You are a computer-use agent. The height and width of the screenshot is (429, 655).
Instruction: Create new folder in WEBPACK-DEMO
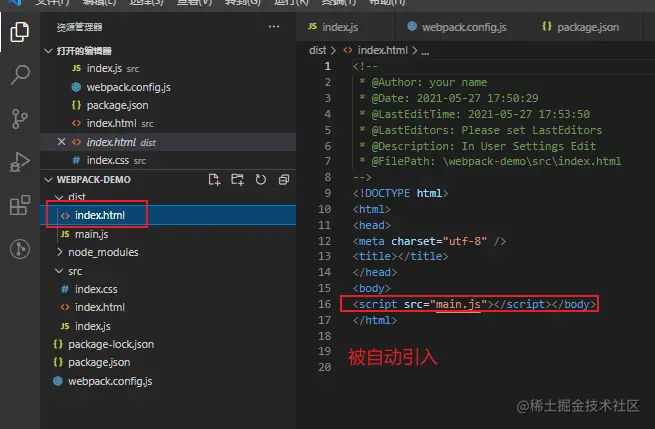pos(237,180)
